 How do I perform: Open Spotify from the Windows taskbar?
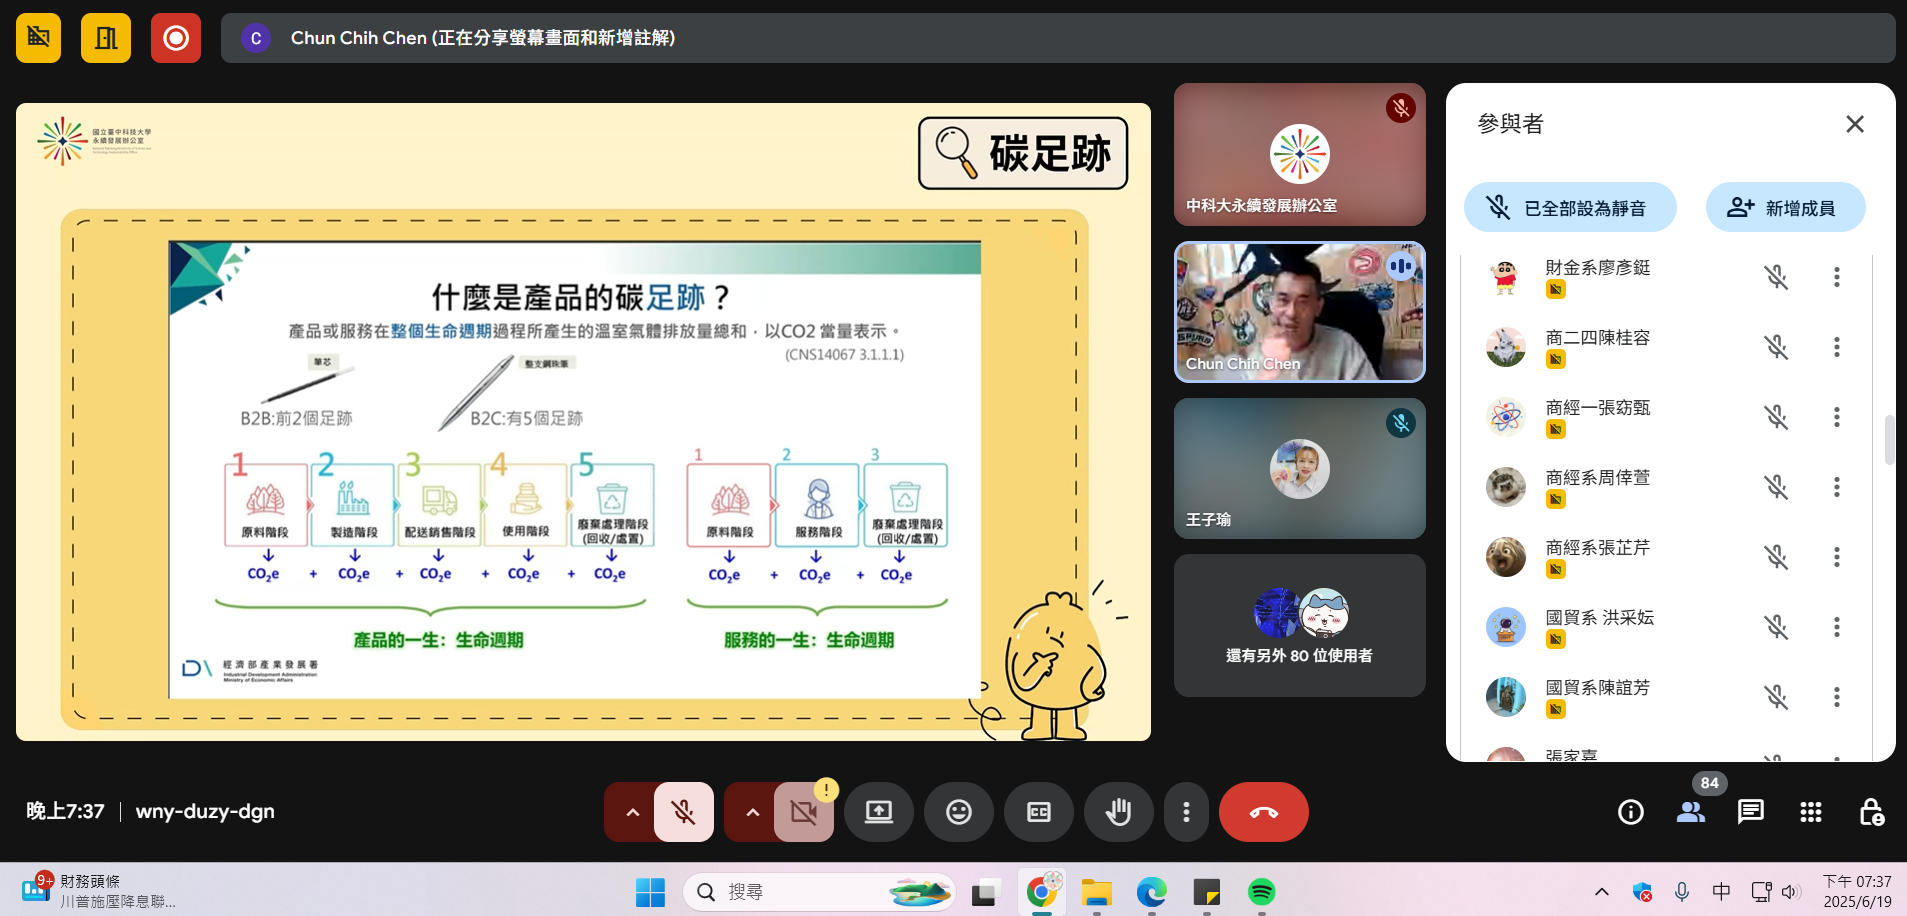point(1261,891)
